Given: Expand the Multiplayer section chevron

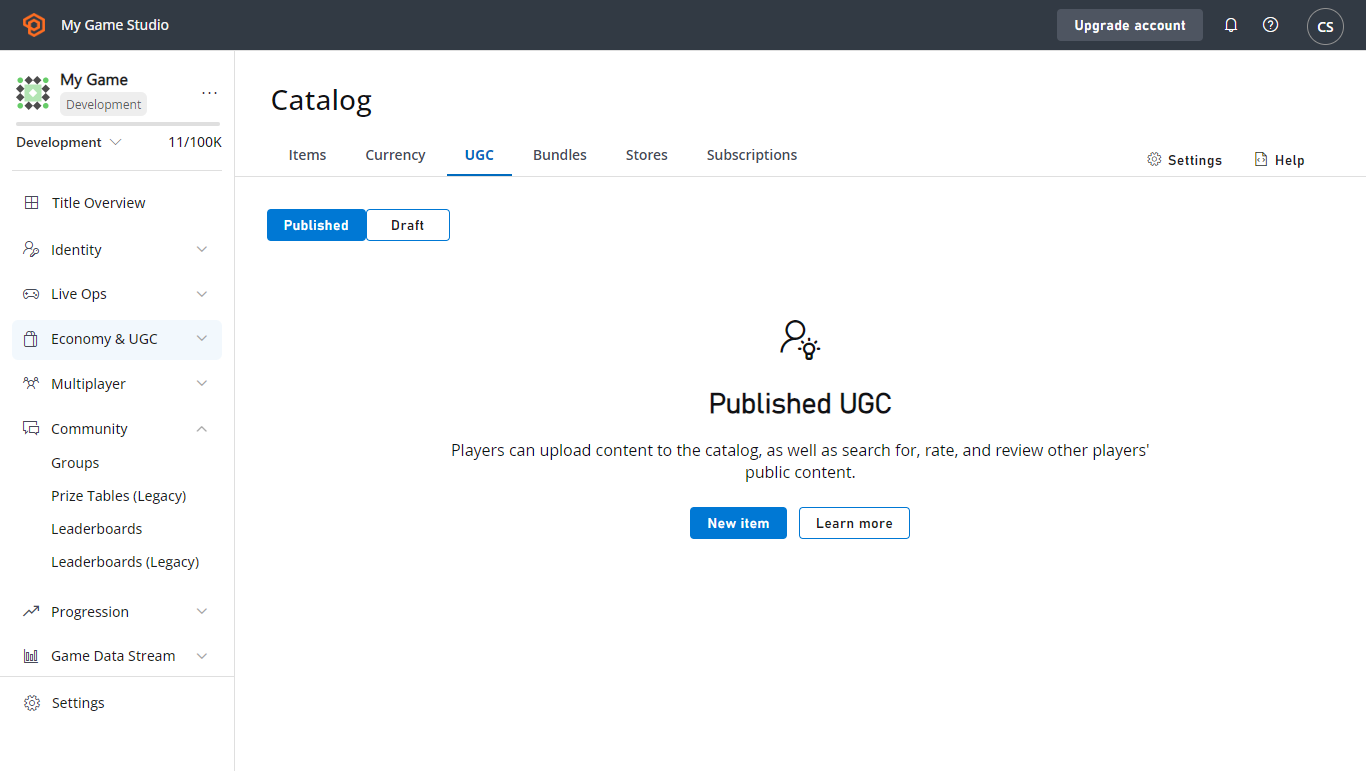Looking at the screenshot, I should pyautogui.click(x=202, y=384).
